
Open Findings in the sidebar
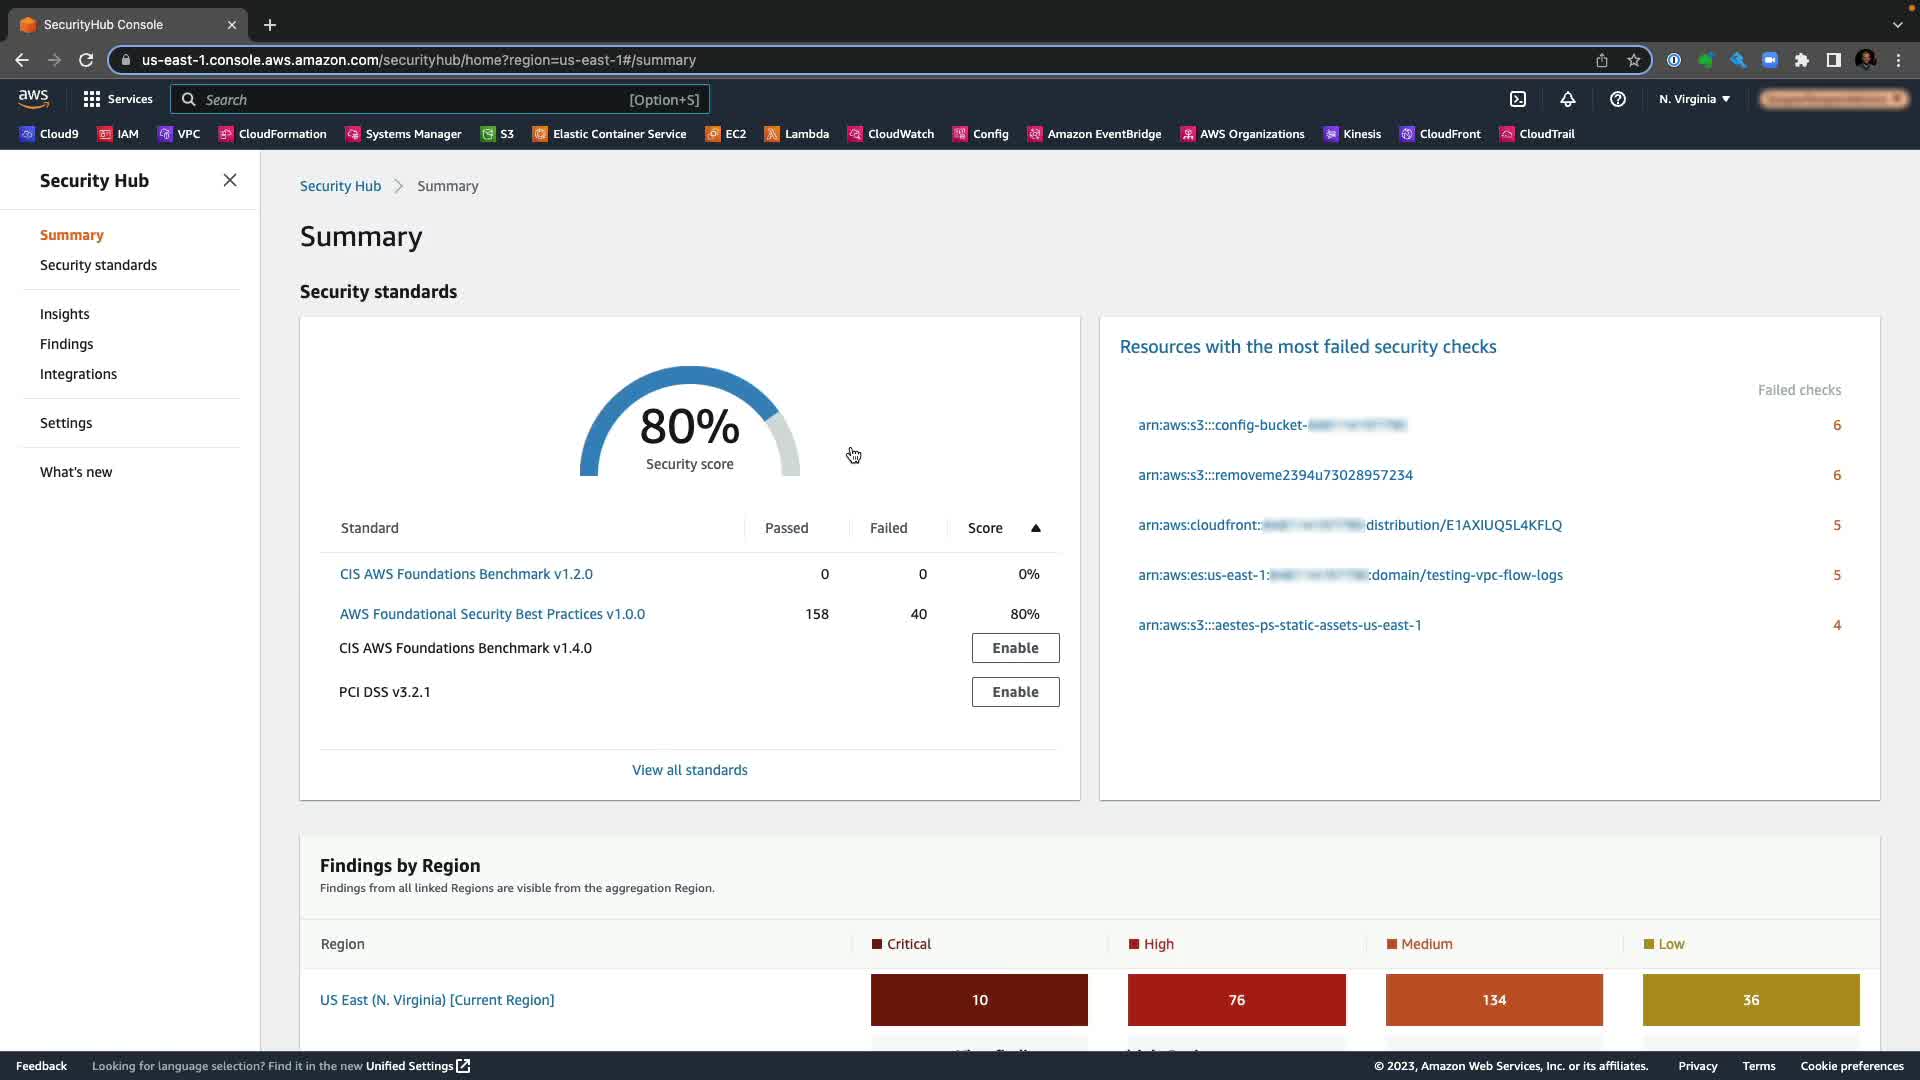(66, 344)
